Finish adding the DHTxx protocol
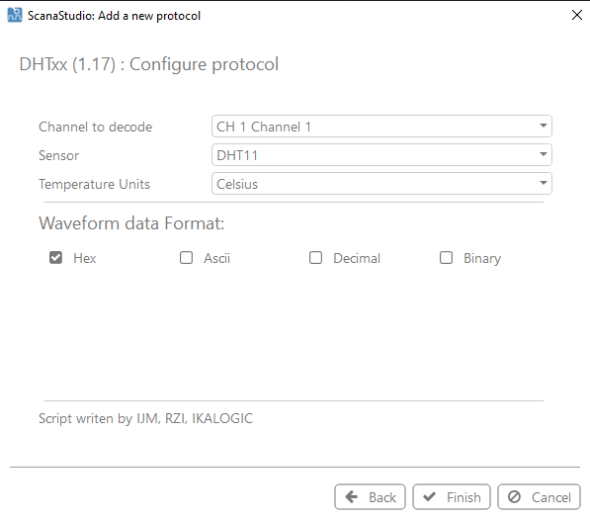The height and width of the screenshot is (519, 590). point(452,497)
